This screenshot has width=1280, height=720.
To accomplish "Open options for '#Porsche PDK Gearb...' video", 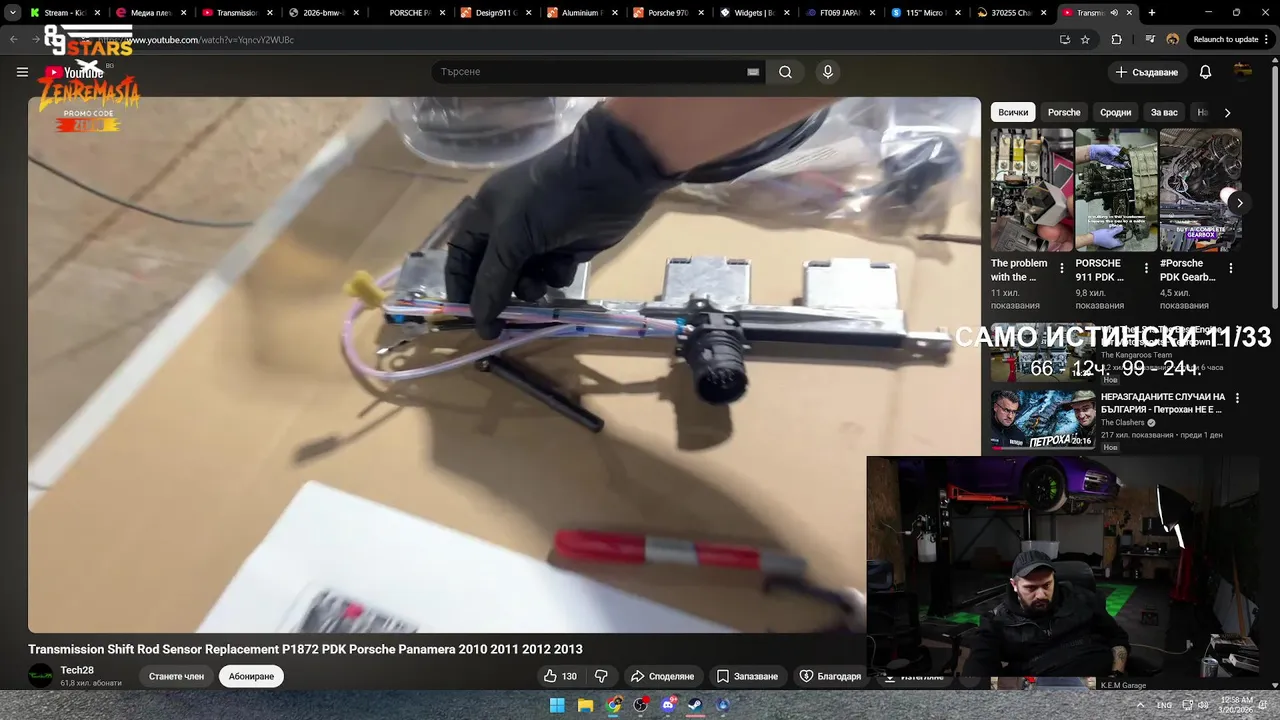I will (1230, 268).
